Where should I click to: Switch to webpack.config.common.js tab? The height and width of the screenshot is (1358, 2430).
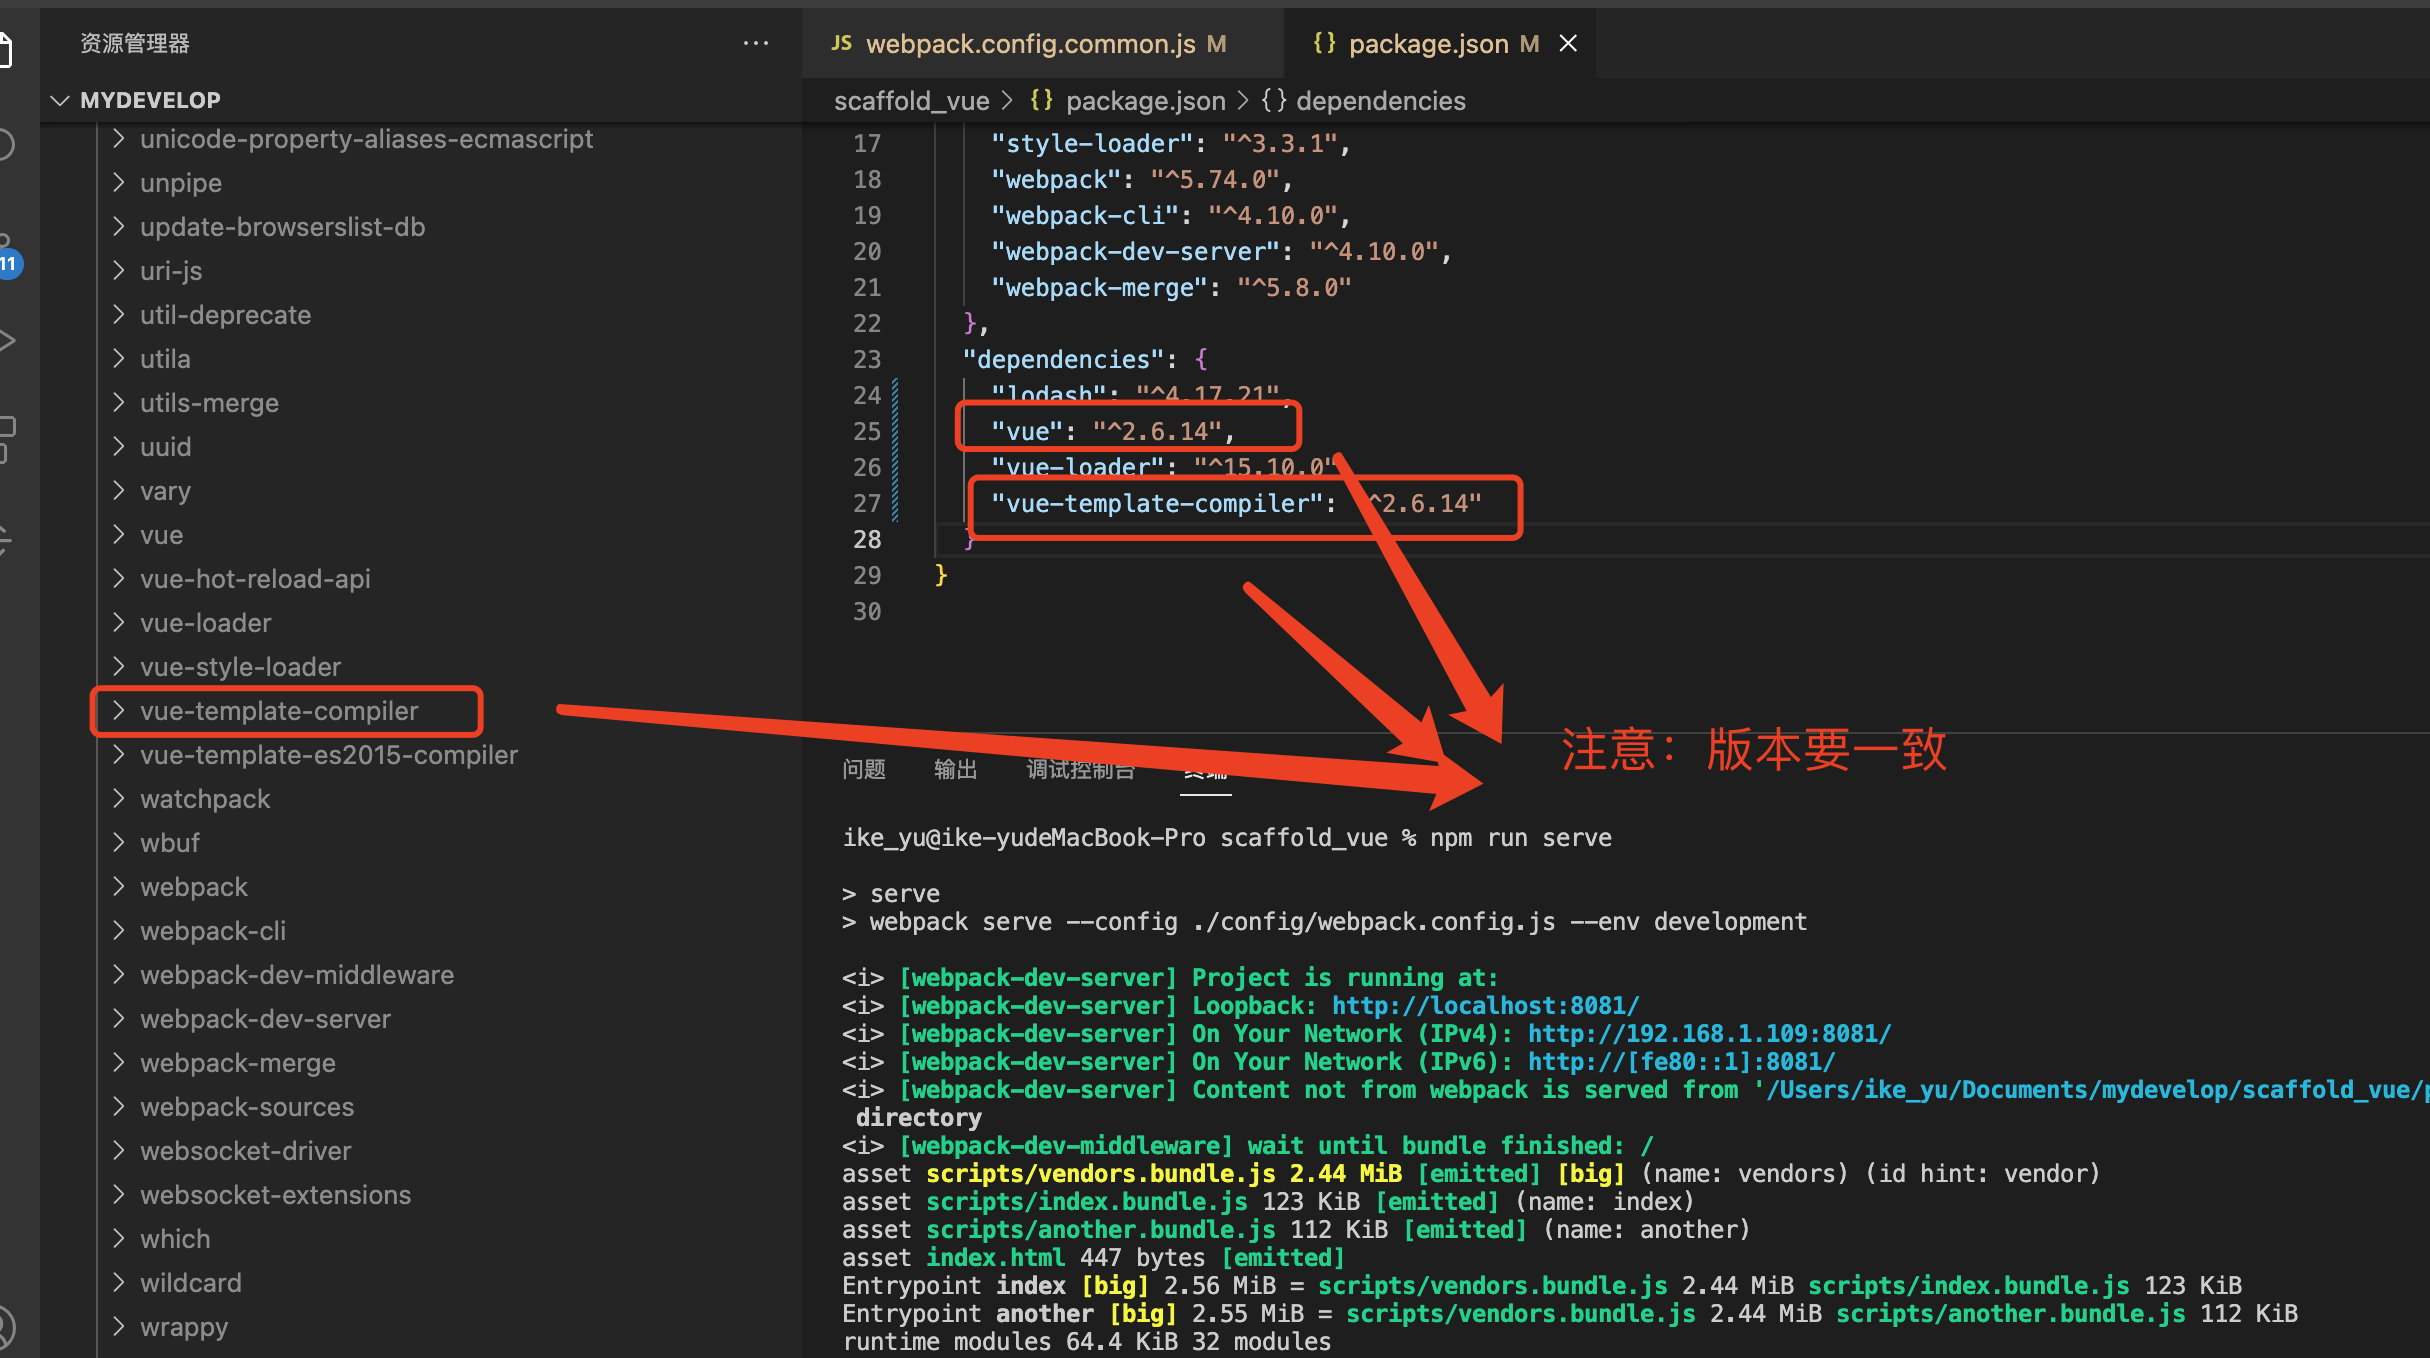click(1030, 44)
